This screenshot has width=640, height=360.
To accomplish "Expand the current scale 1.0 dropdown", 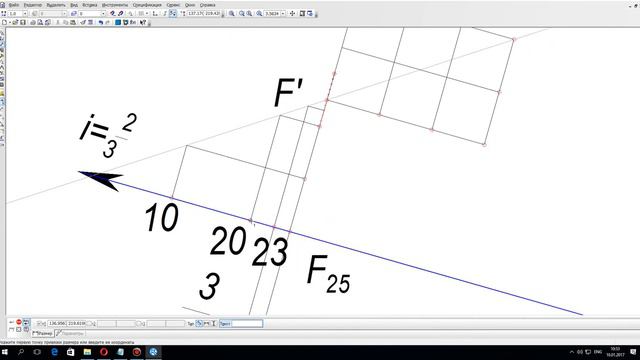I will click(x=25, y=13).
